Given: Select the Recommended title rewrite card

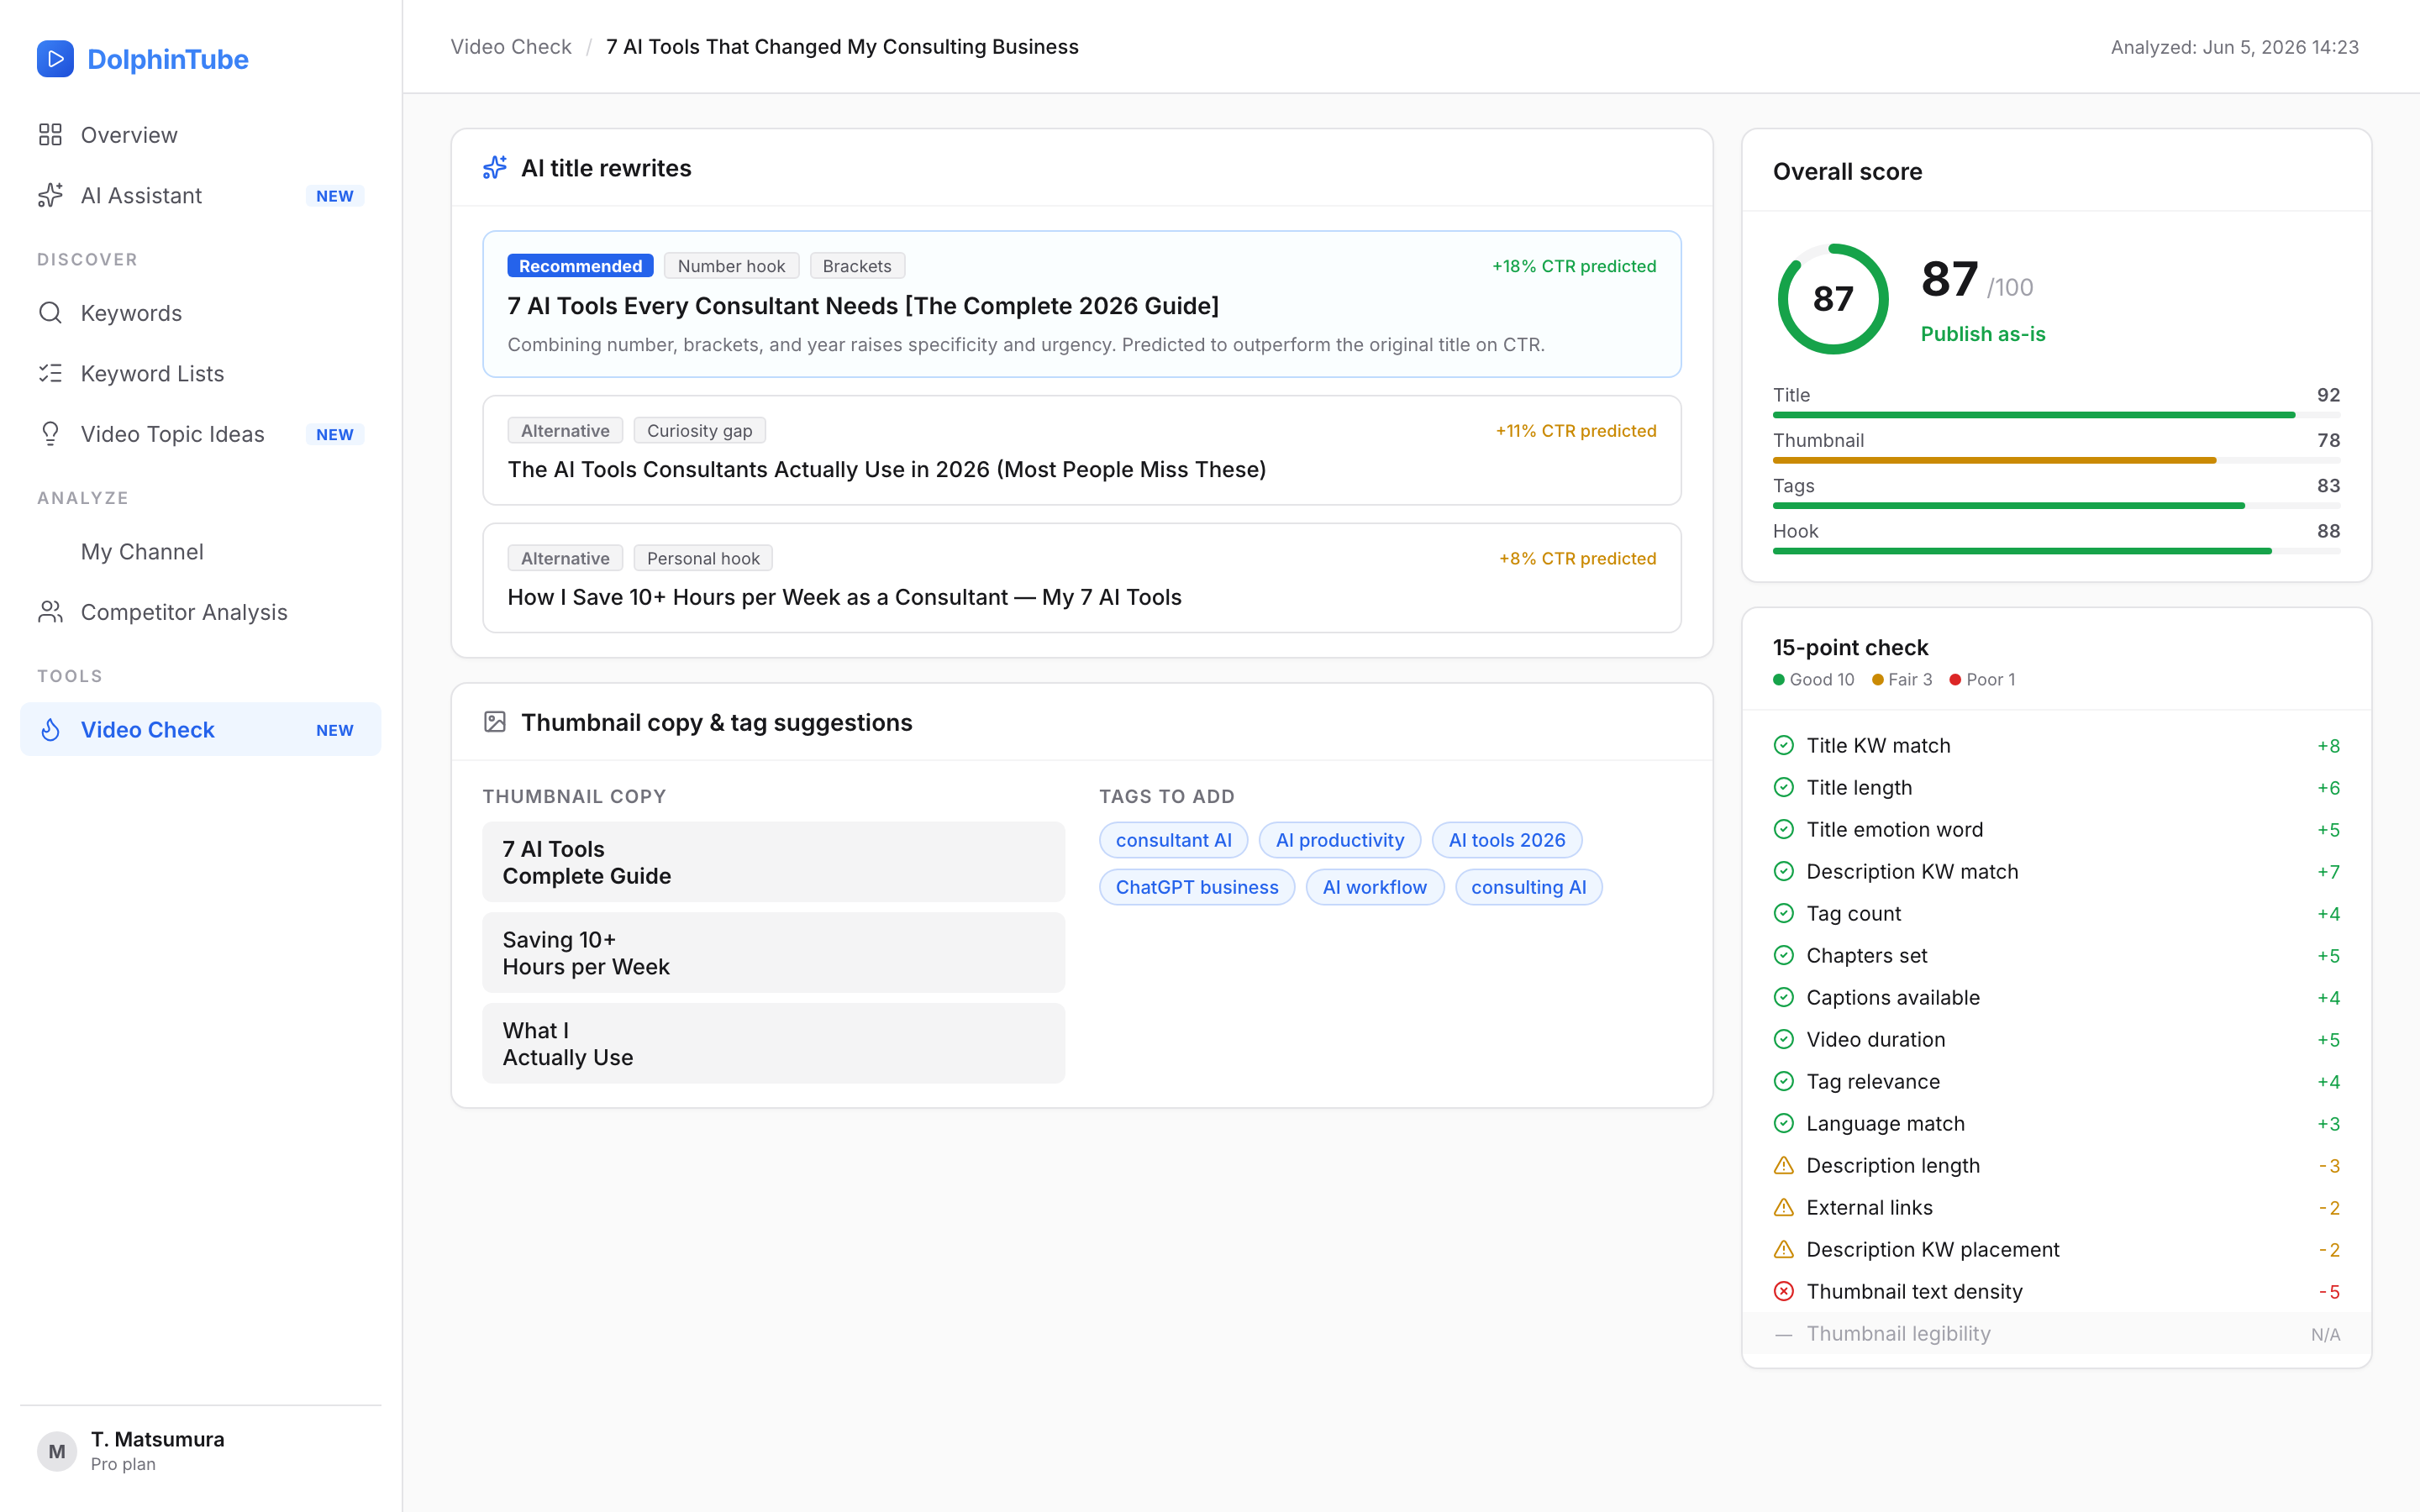Looking at the screenshot, I should pos(1081,304).
